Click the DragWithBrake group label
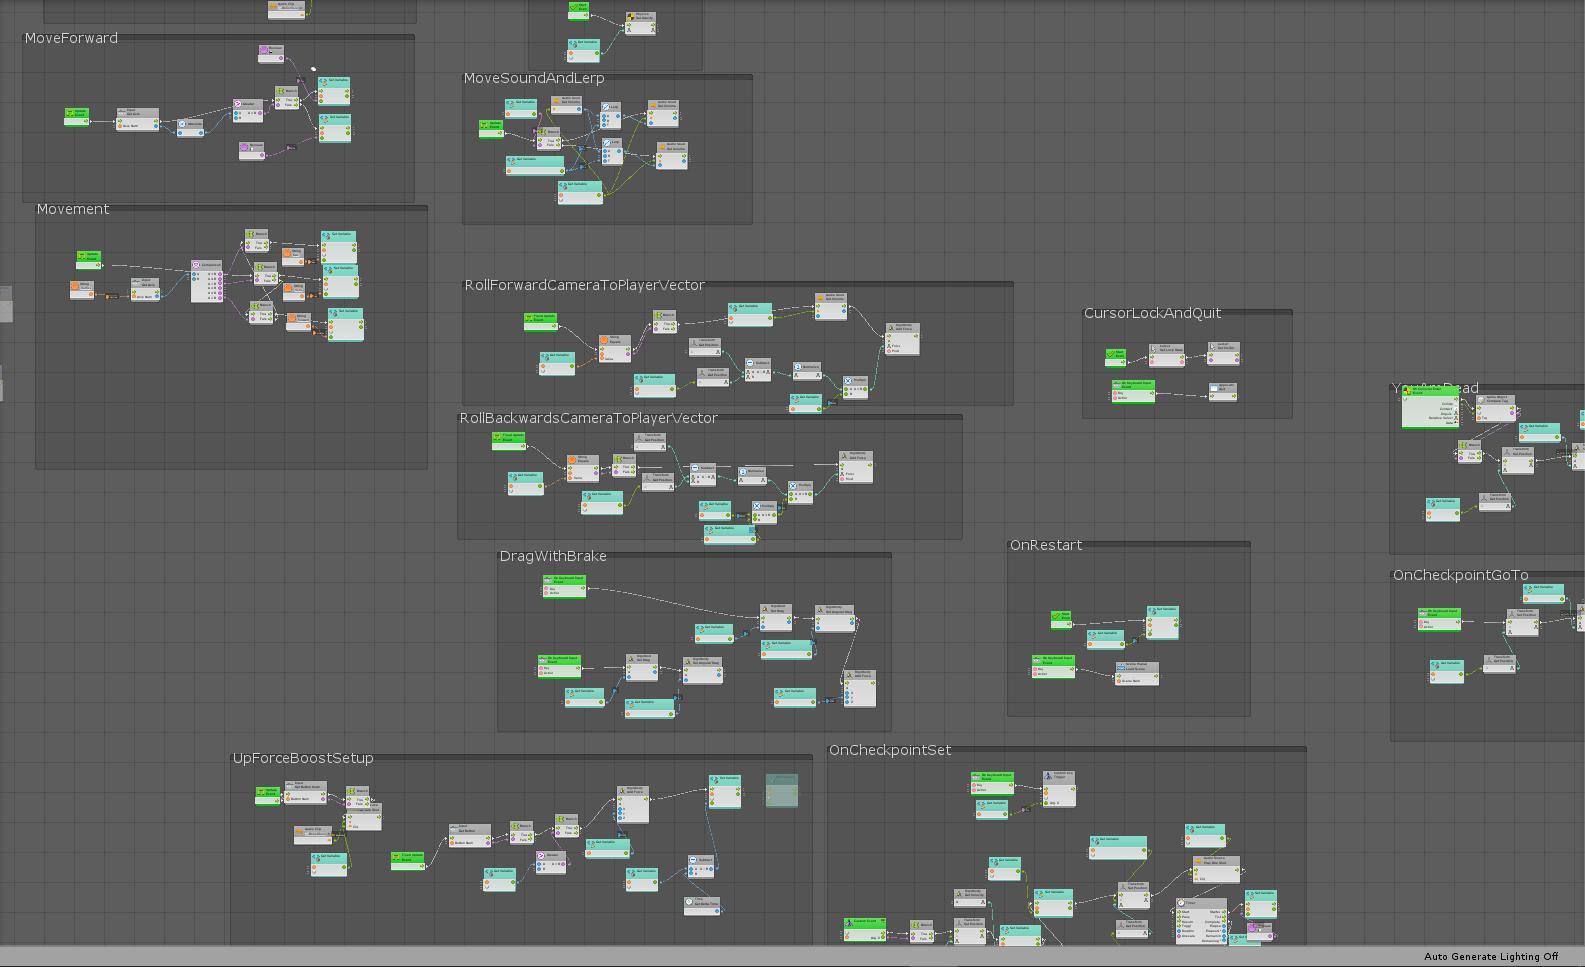The height and width of the screenshot is (967, 1585). (x=553, y=556)
